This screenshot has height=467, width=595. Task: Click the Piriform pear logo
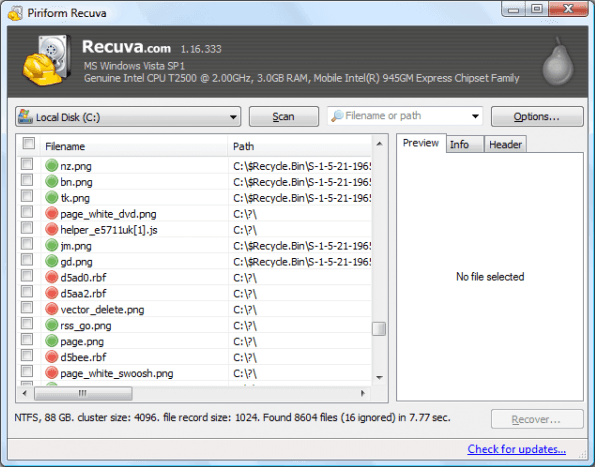pyautogui.click(x=558, y=61)
